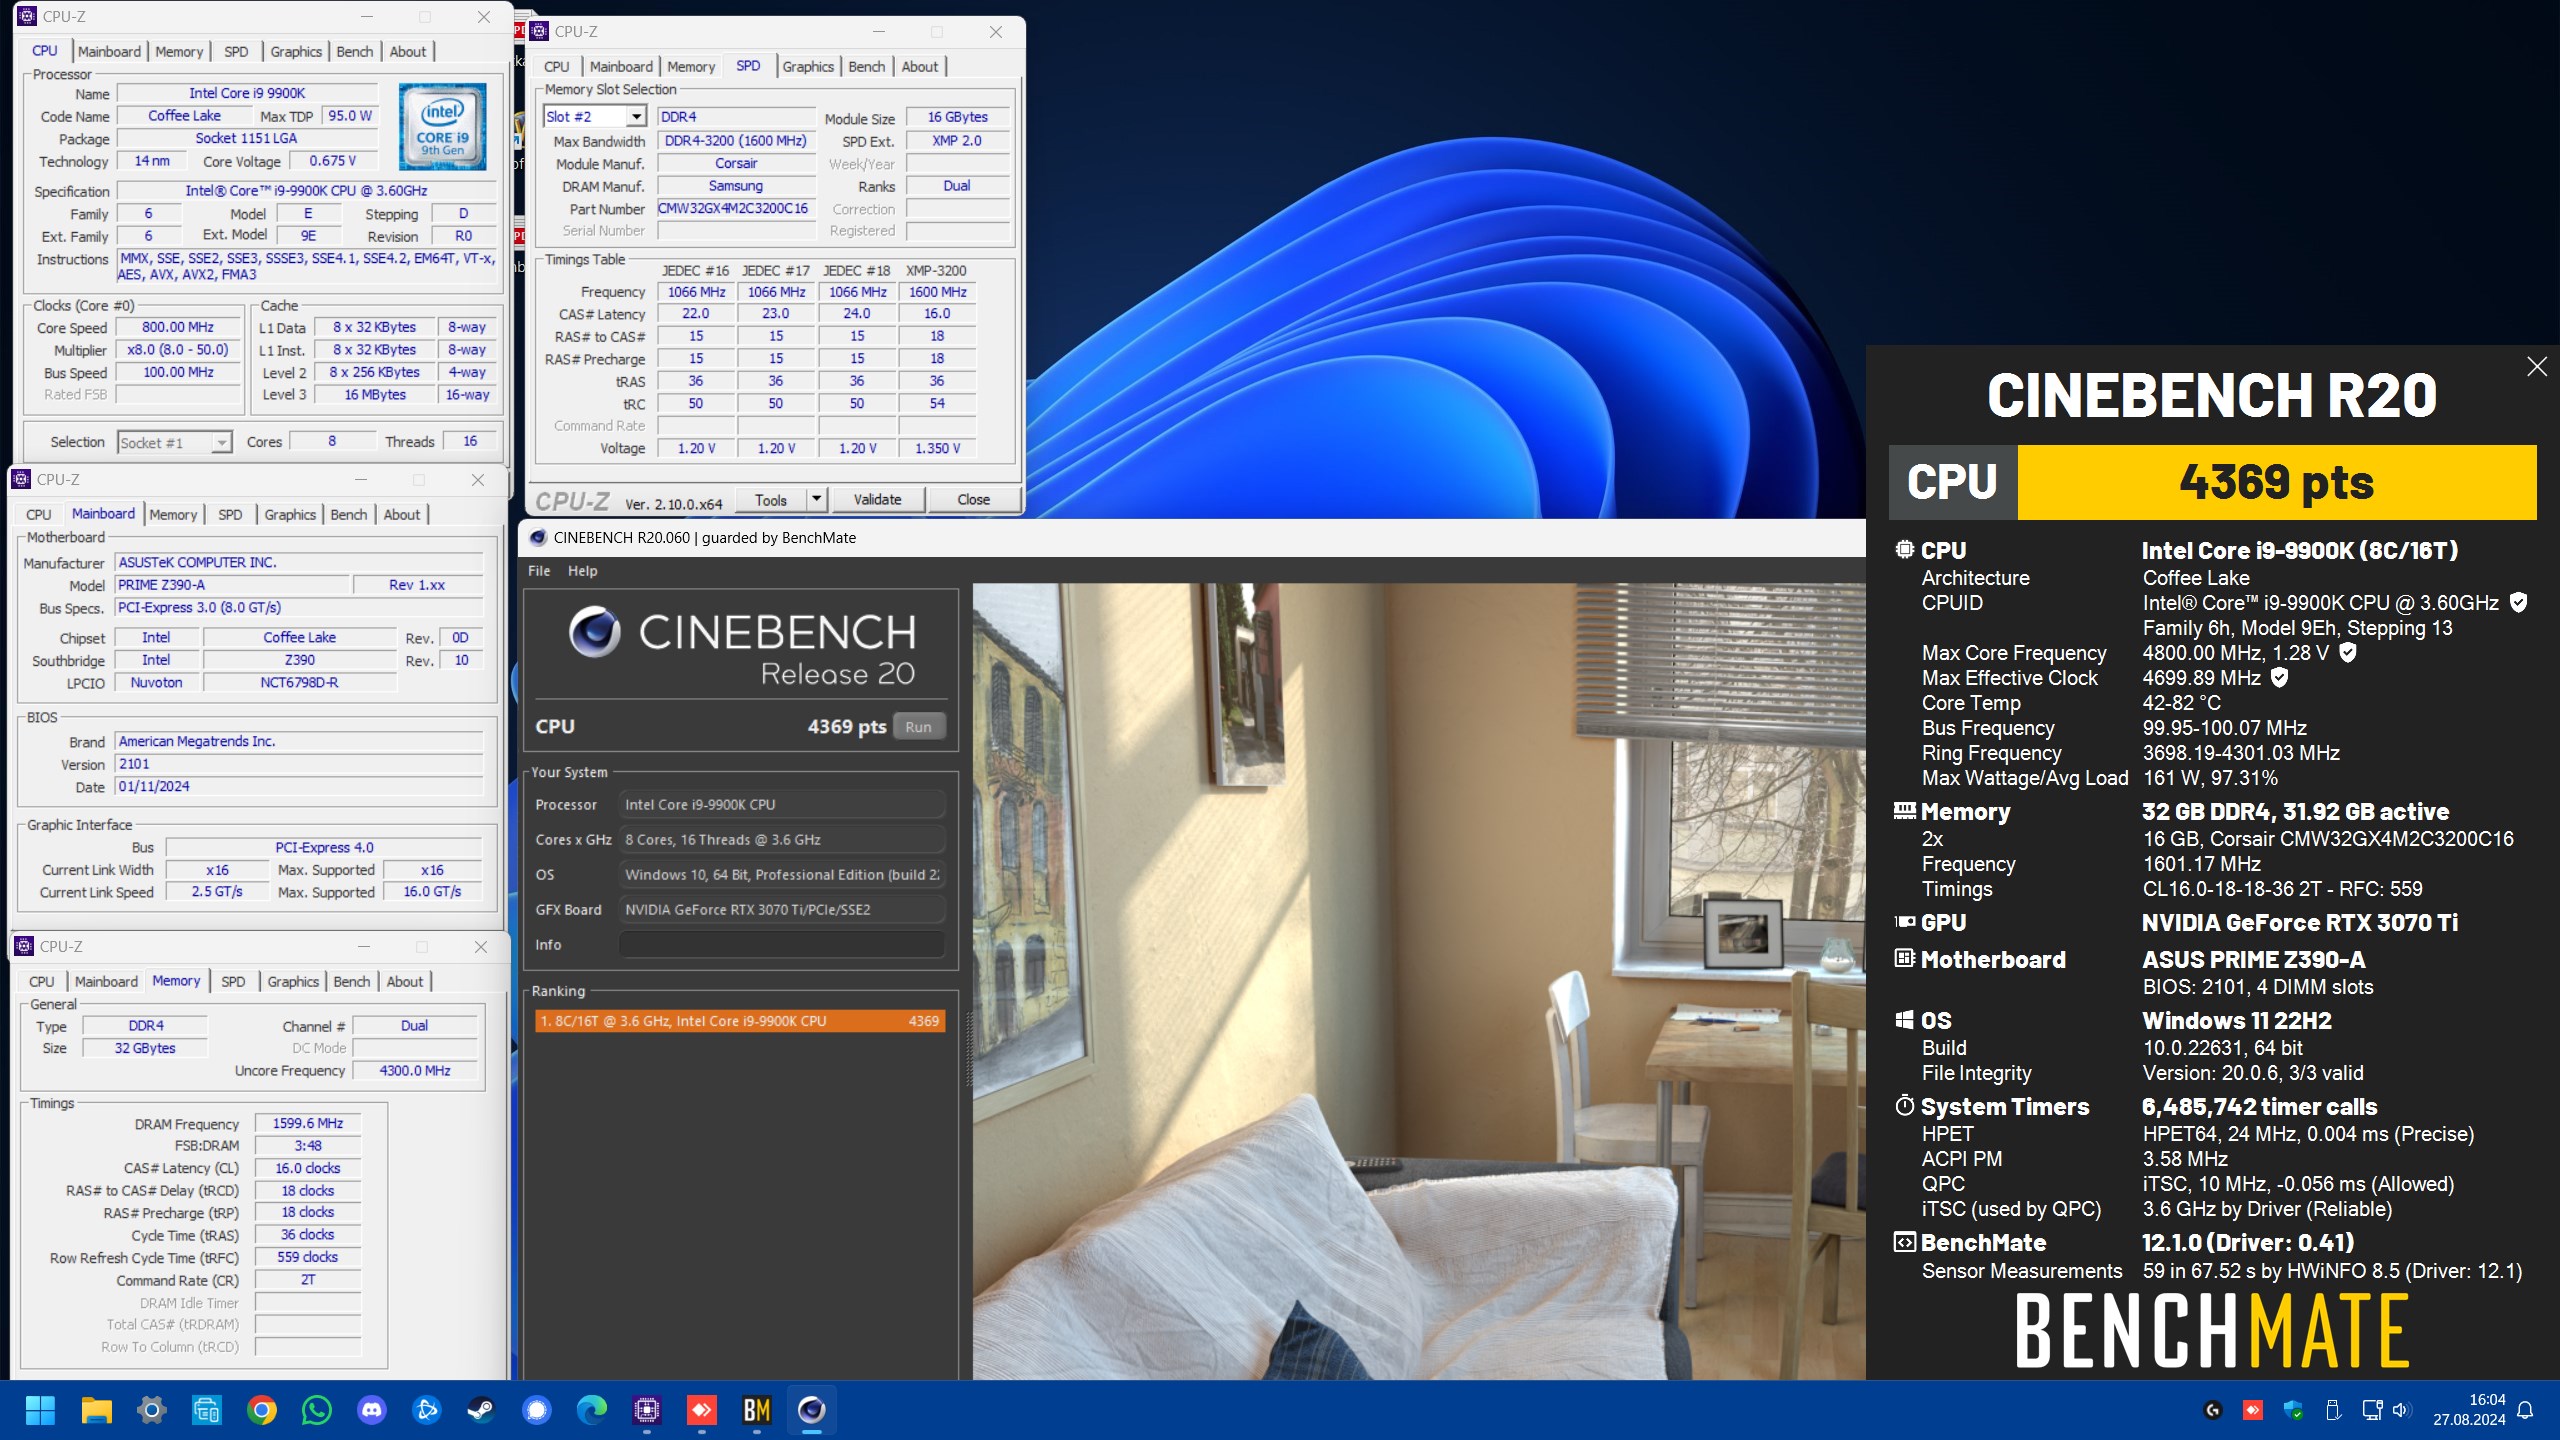The height and width of the screenshot is (1440, 2560).
Task: Open Discord from the taskbar
Action: 372,1410
